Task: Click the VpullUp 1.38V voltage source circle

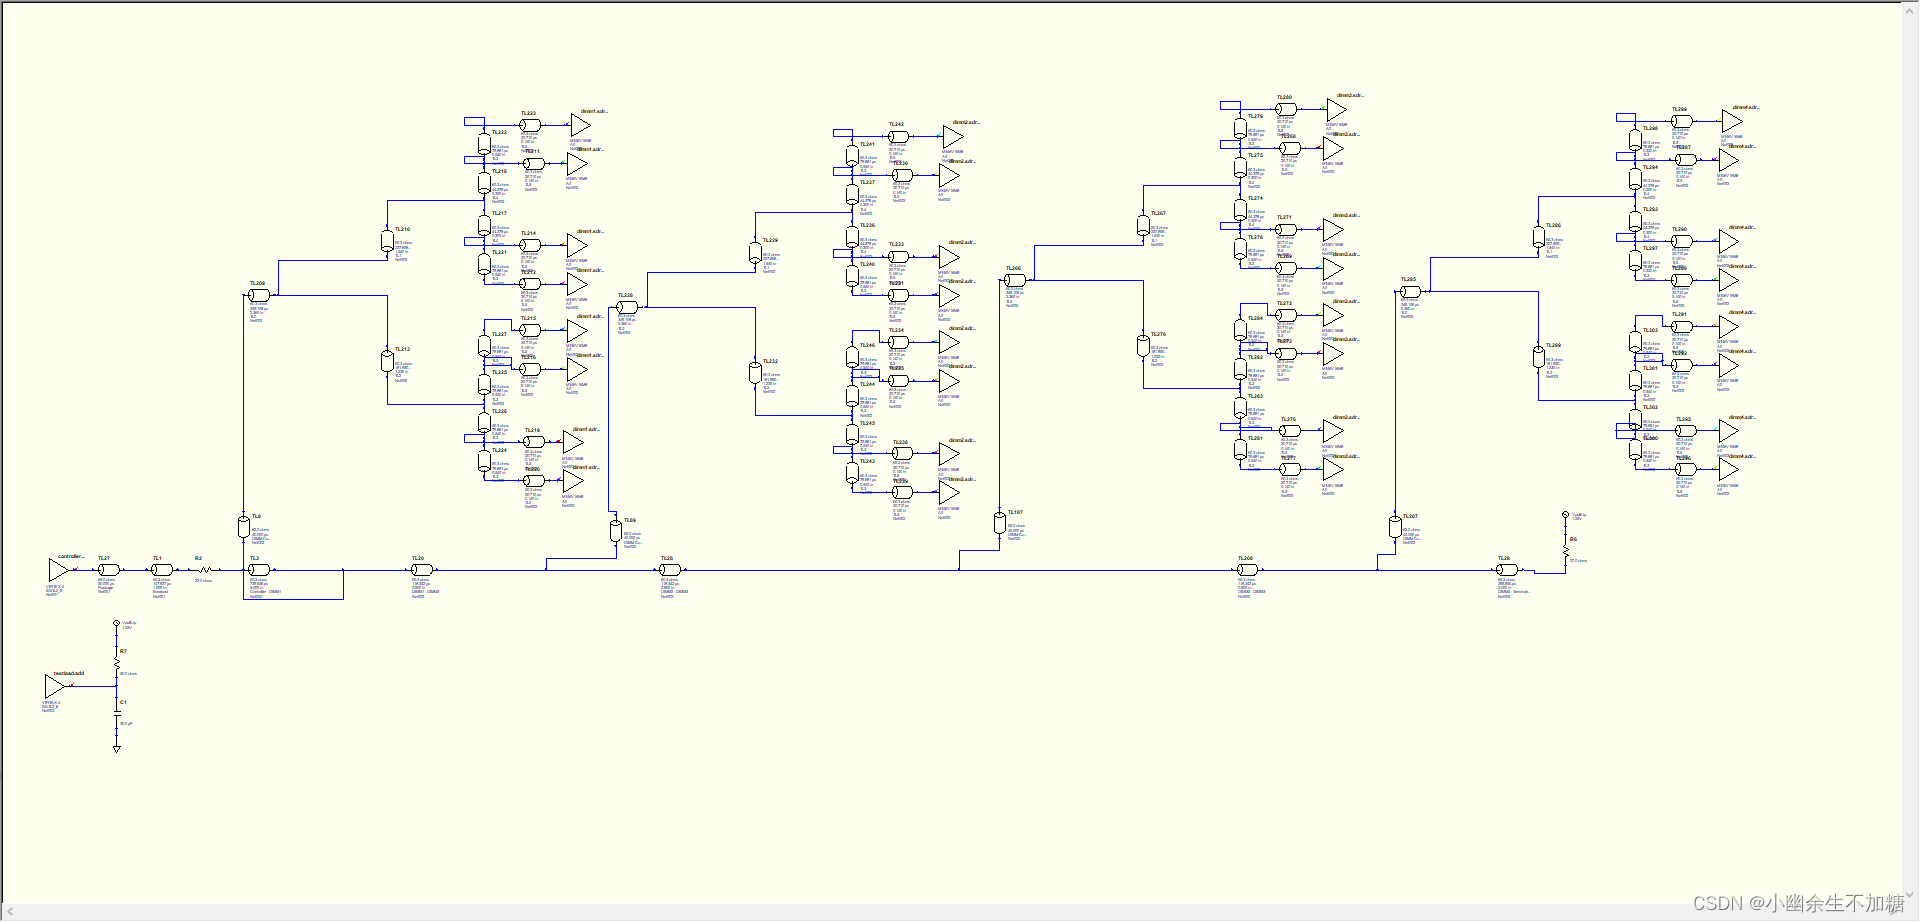Action: (116, 623)
